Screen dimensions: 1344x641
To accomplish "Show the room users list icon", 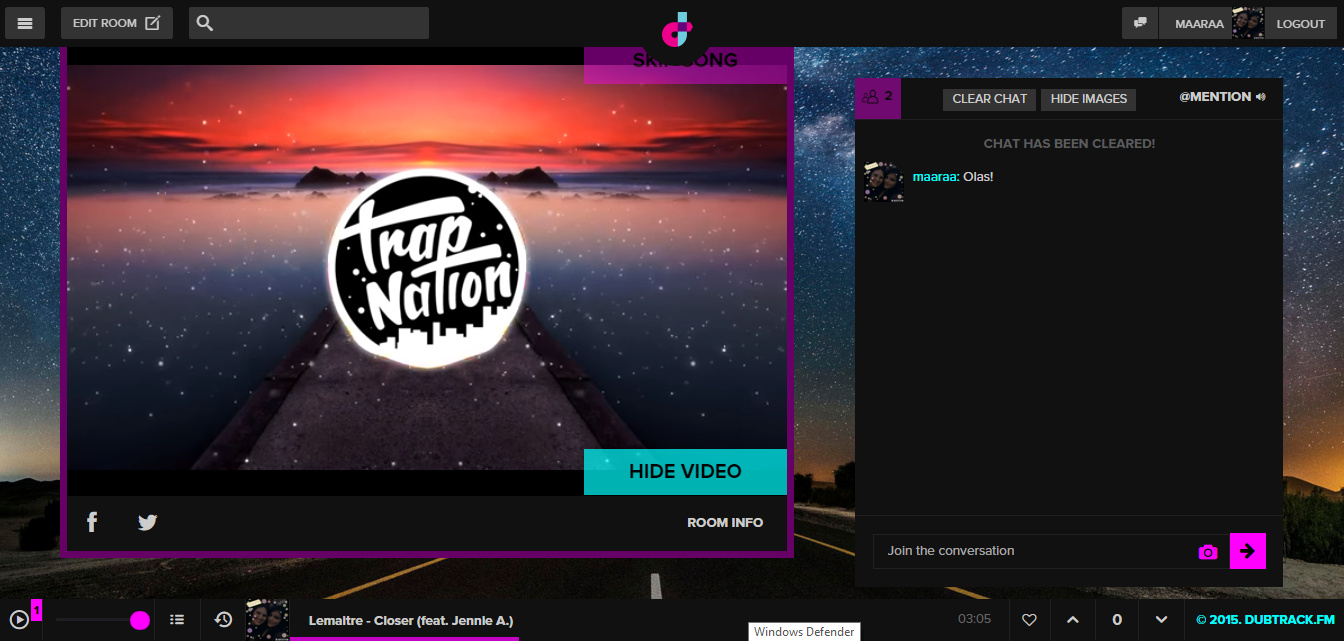I will (878, 98).
